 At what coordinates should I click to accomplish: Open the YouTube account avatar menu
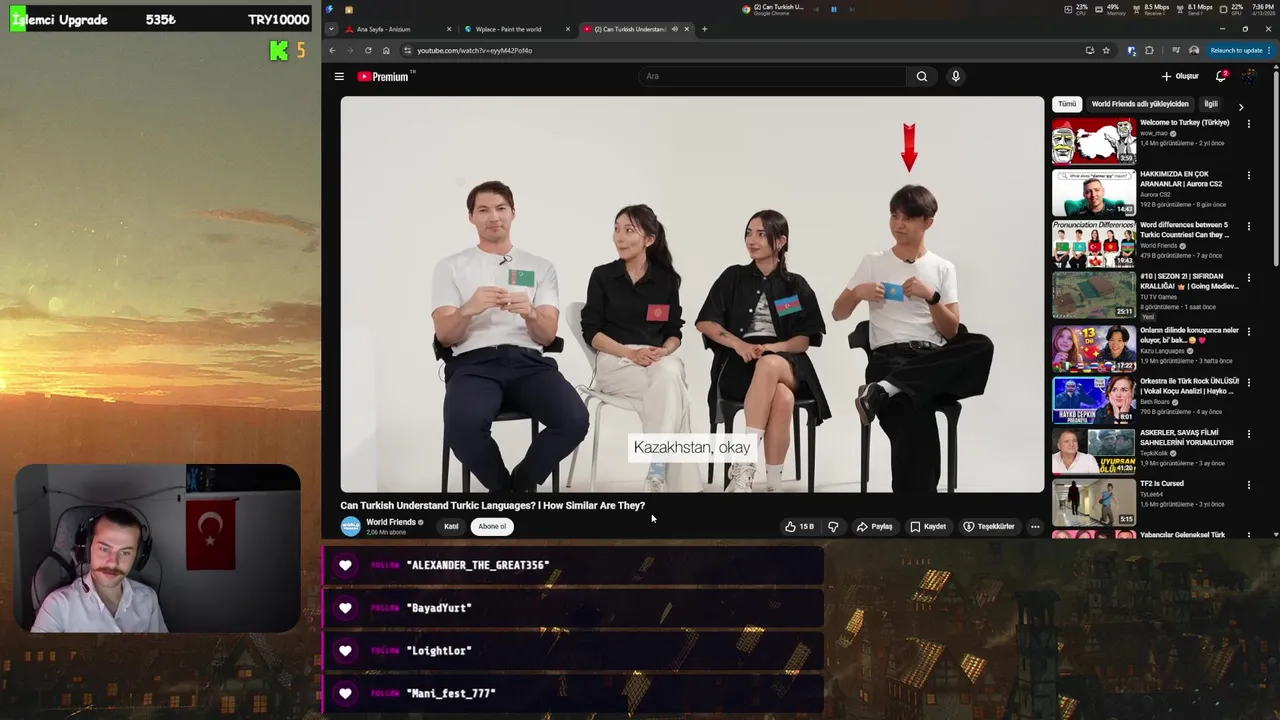click(x=1249, y=76)
